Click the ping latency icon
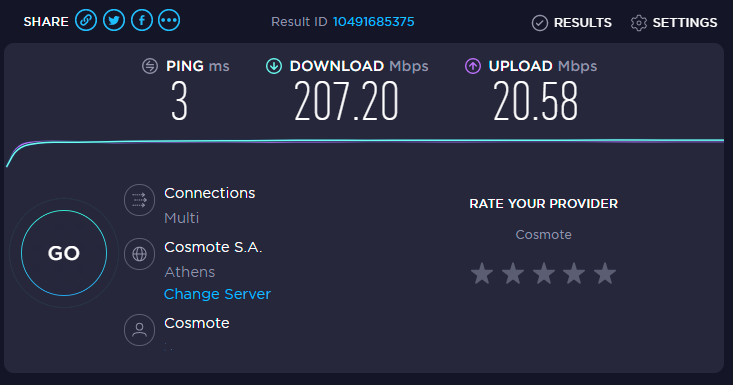 click(x=150, y=66)
